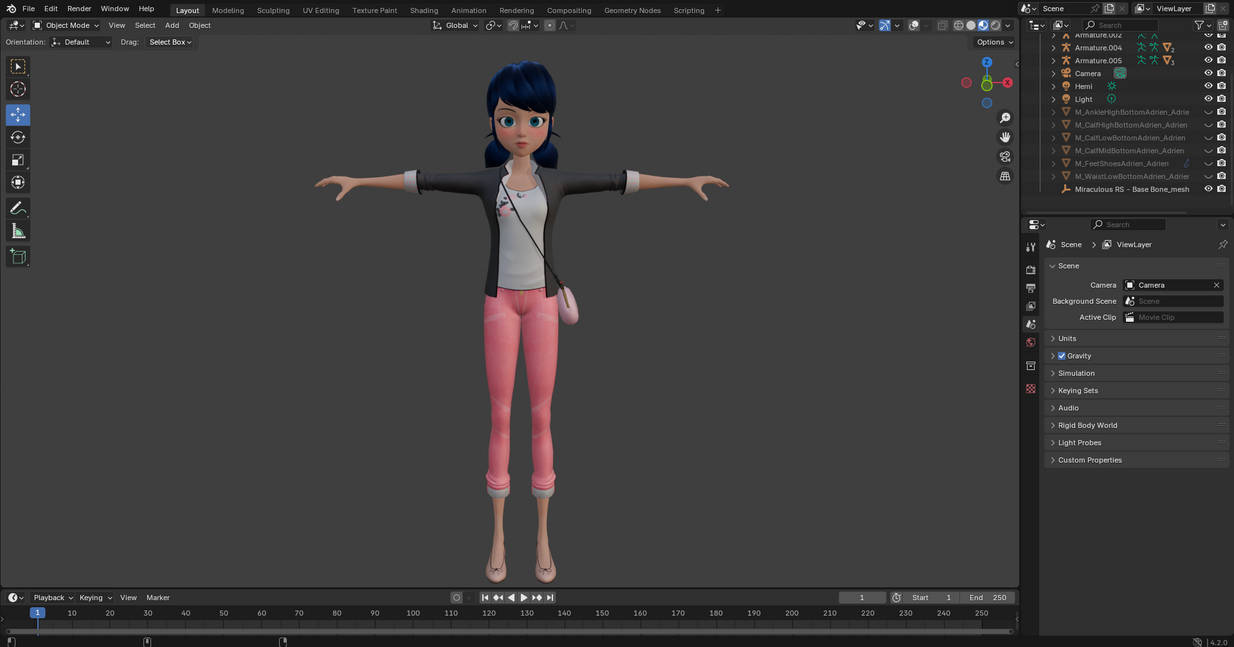Image resolution: width=1234 pixels, height=647 pixels.
Task: Toggle proportional editing button
Action: pos(550,25)
